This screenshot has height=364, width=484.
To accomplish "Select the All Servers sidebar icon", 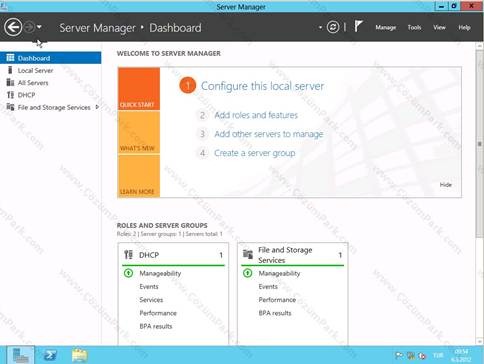I will (10, 82).
